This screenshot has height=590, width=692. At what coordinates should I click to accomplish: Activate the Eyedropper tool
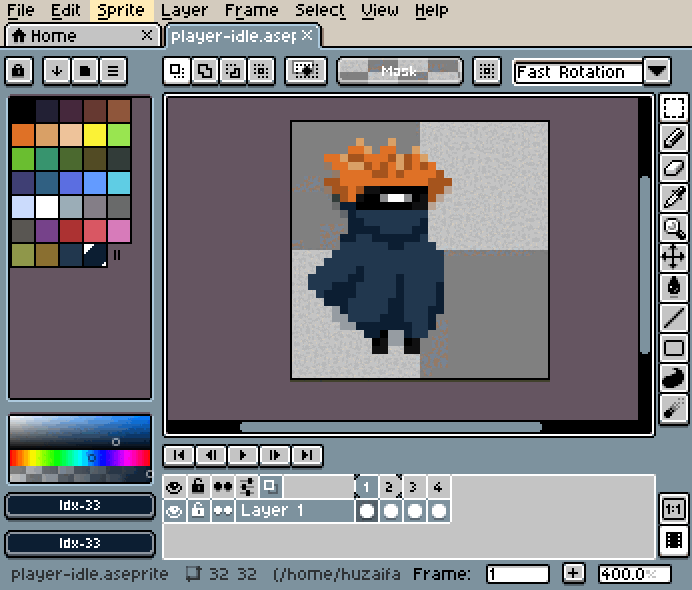(674, 198)
